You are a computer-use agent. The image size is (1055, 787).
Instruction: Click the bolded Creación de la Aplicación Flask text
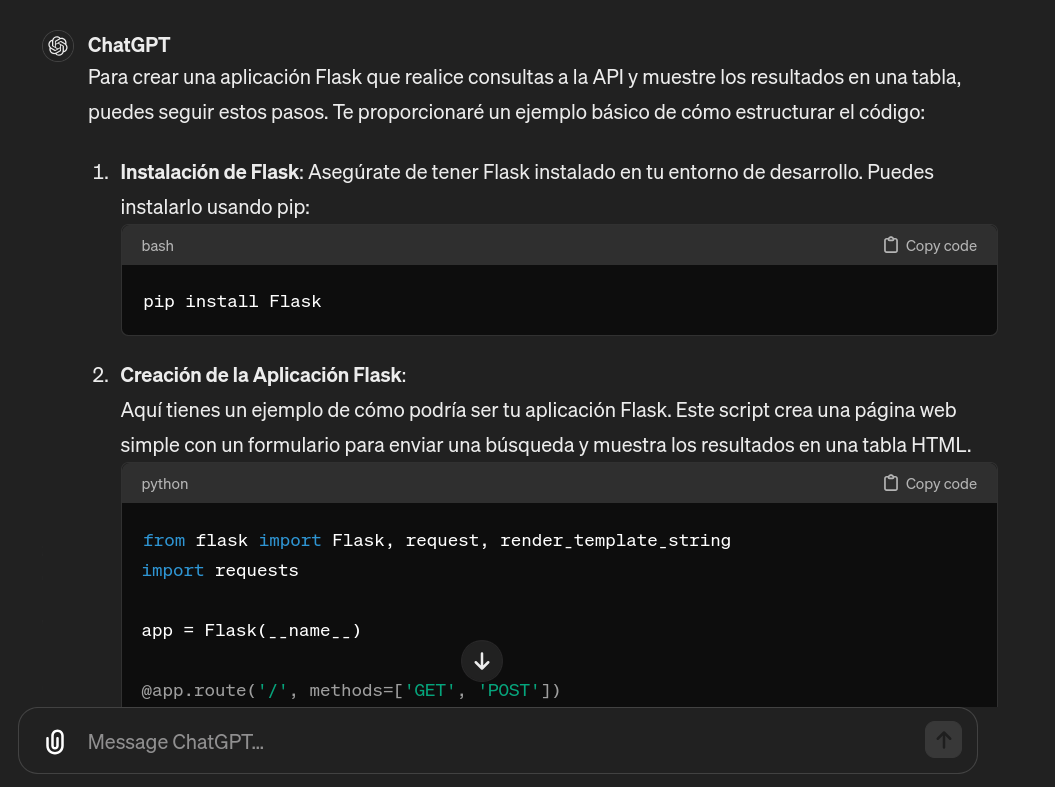pos(260,374)
